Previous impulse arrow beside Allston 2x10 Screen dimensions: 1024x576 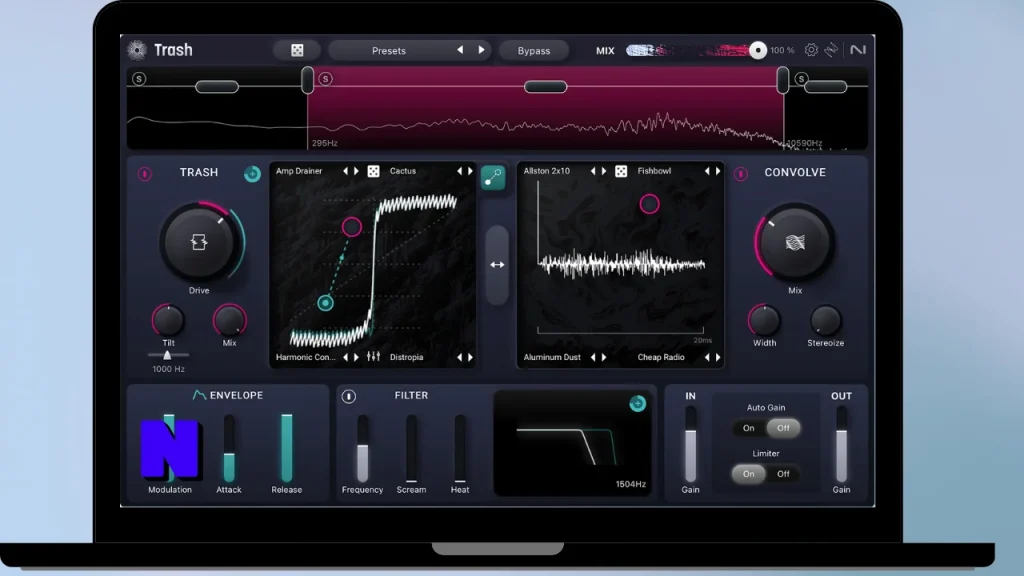(x=593, y=171)
